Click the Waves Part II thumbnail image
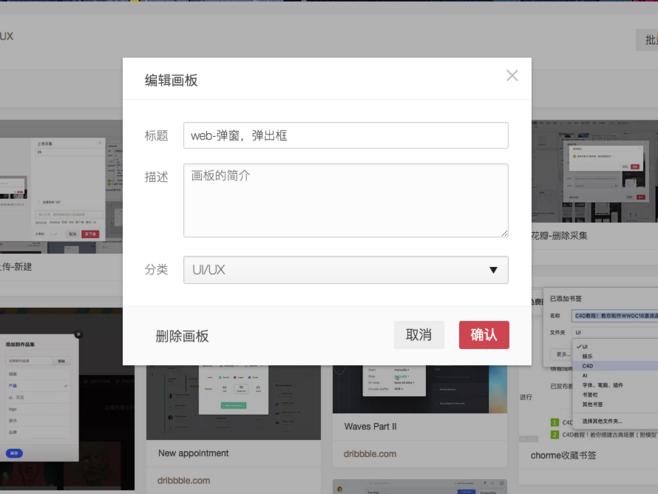658x494 pixels. [x=420, y=389]
